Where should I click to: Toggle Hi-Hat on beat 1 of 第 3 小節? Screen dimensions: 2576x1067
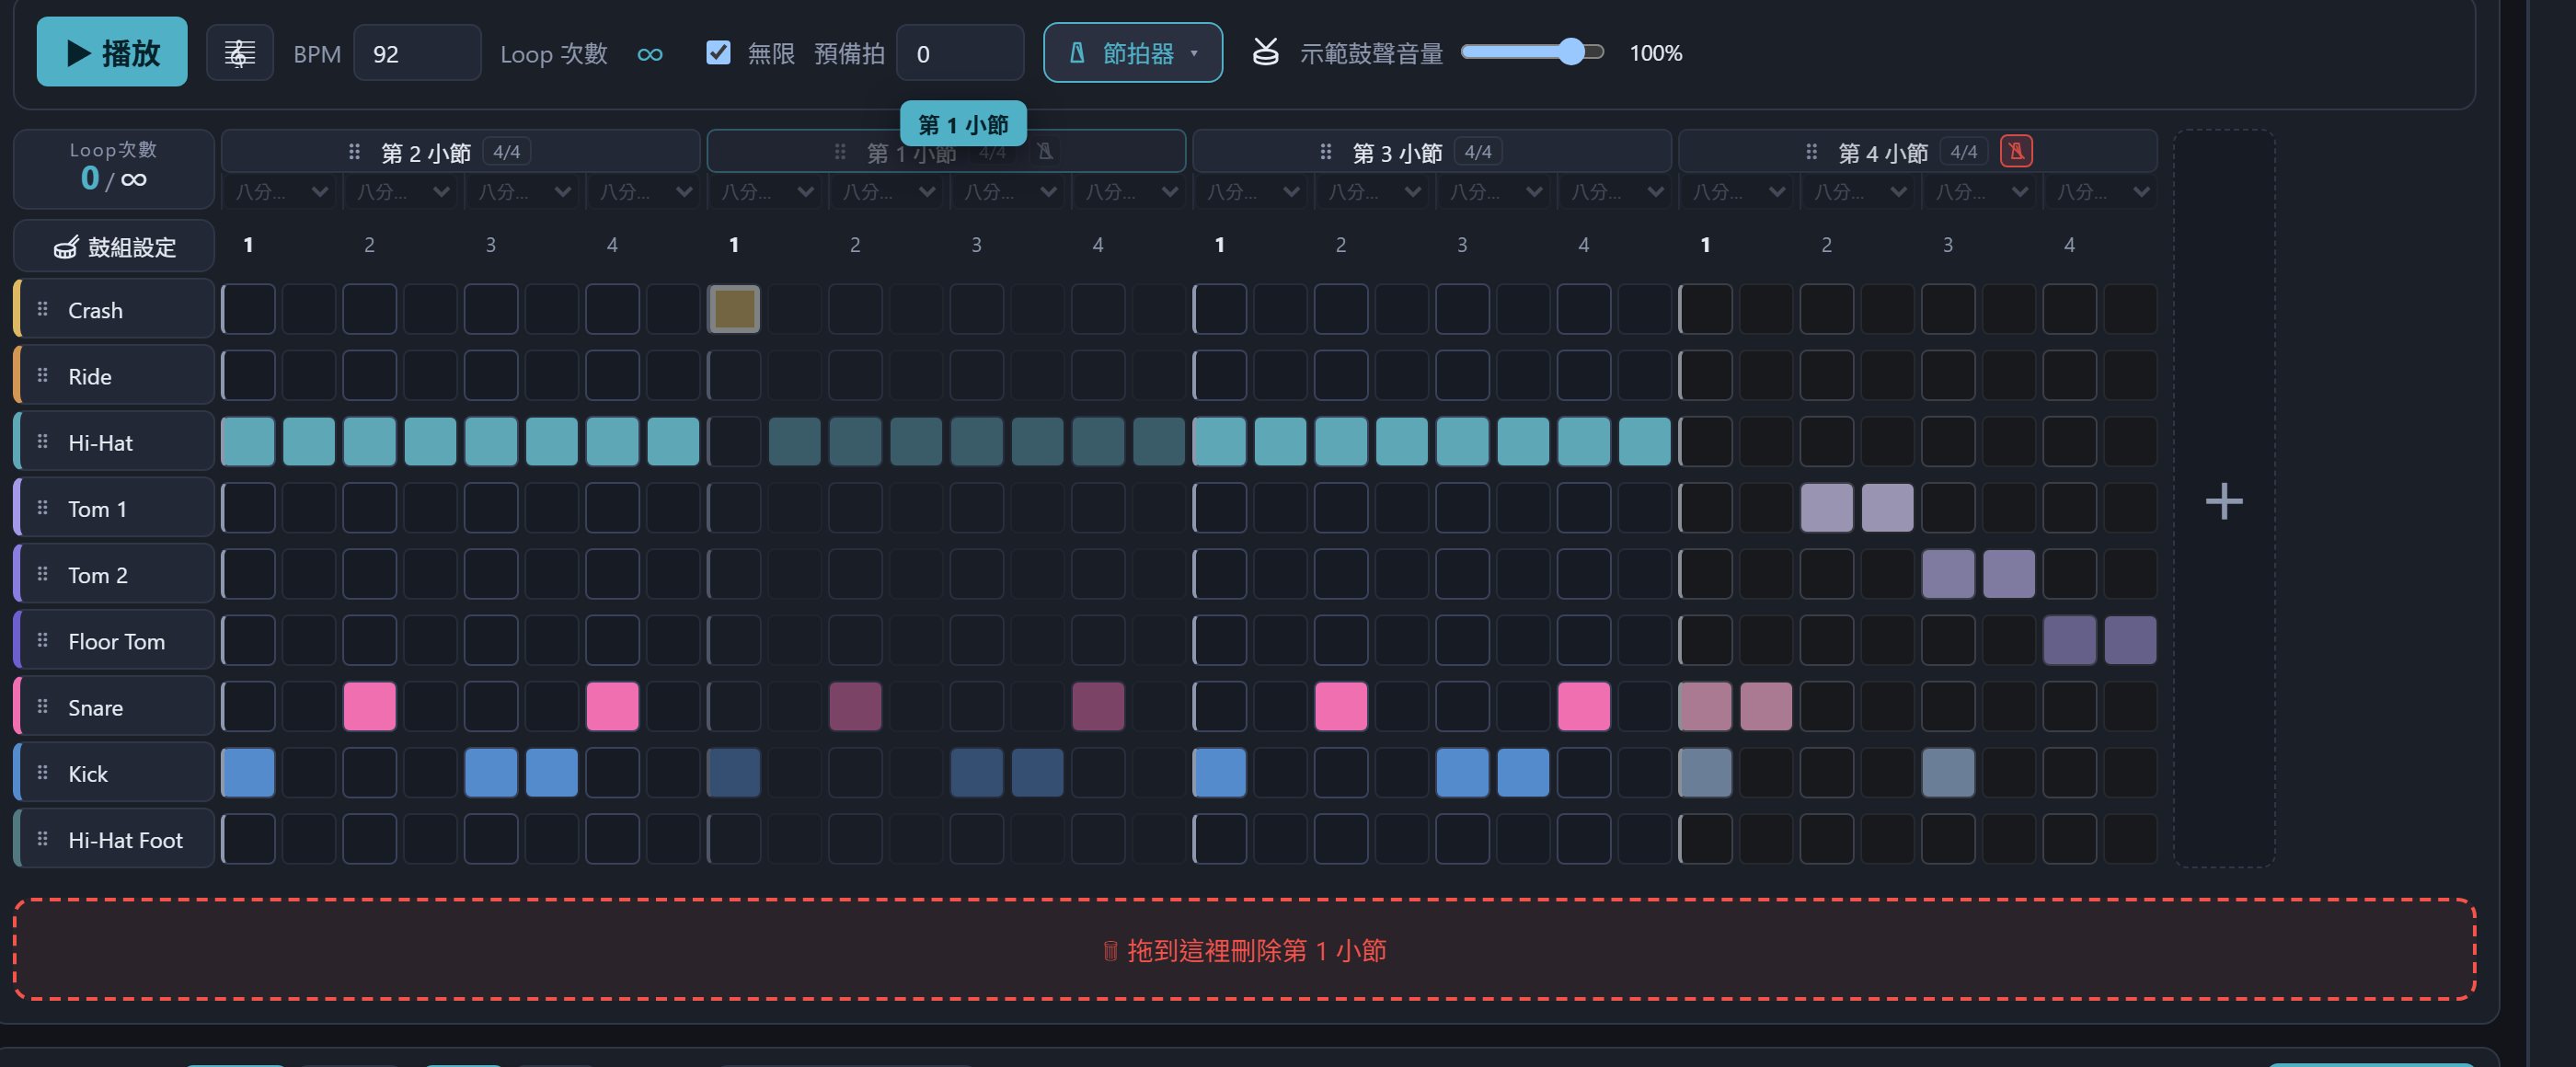click(1220, 441)
